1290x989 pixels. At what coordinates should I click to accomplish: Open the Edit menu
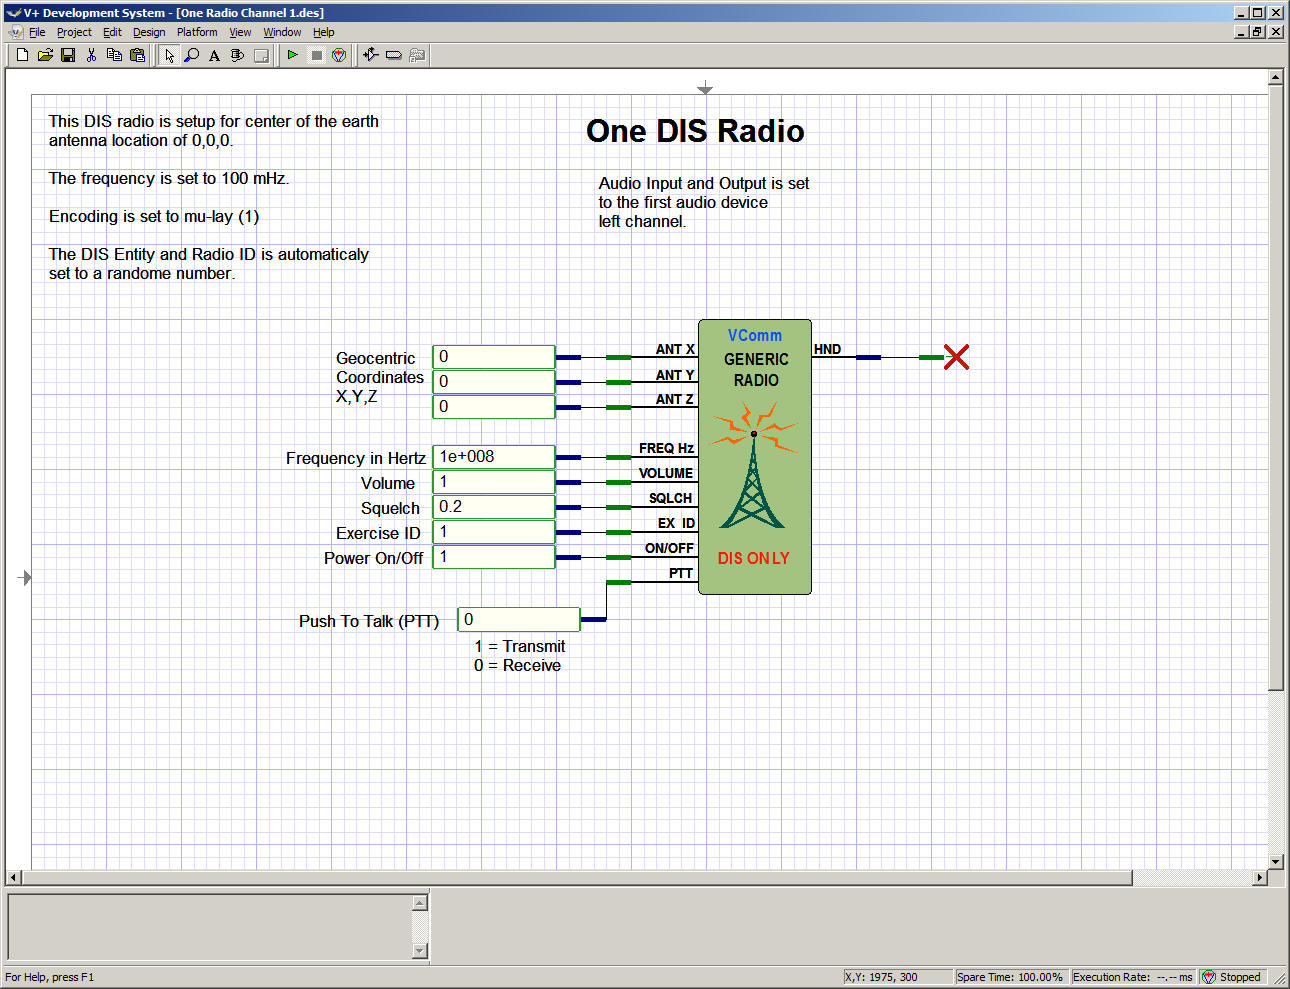(x=112, y=32)
